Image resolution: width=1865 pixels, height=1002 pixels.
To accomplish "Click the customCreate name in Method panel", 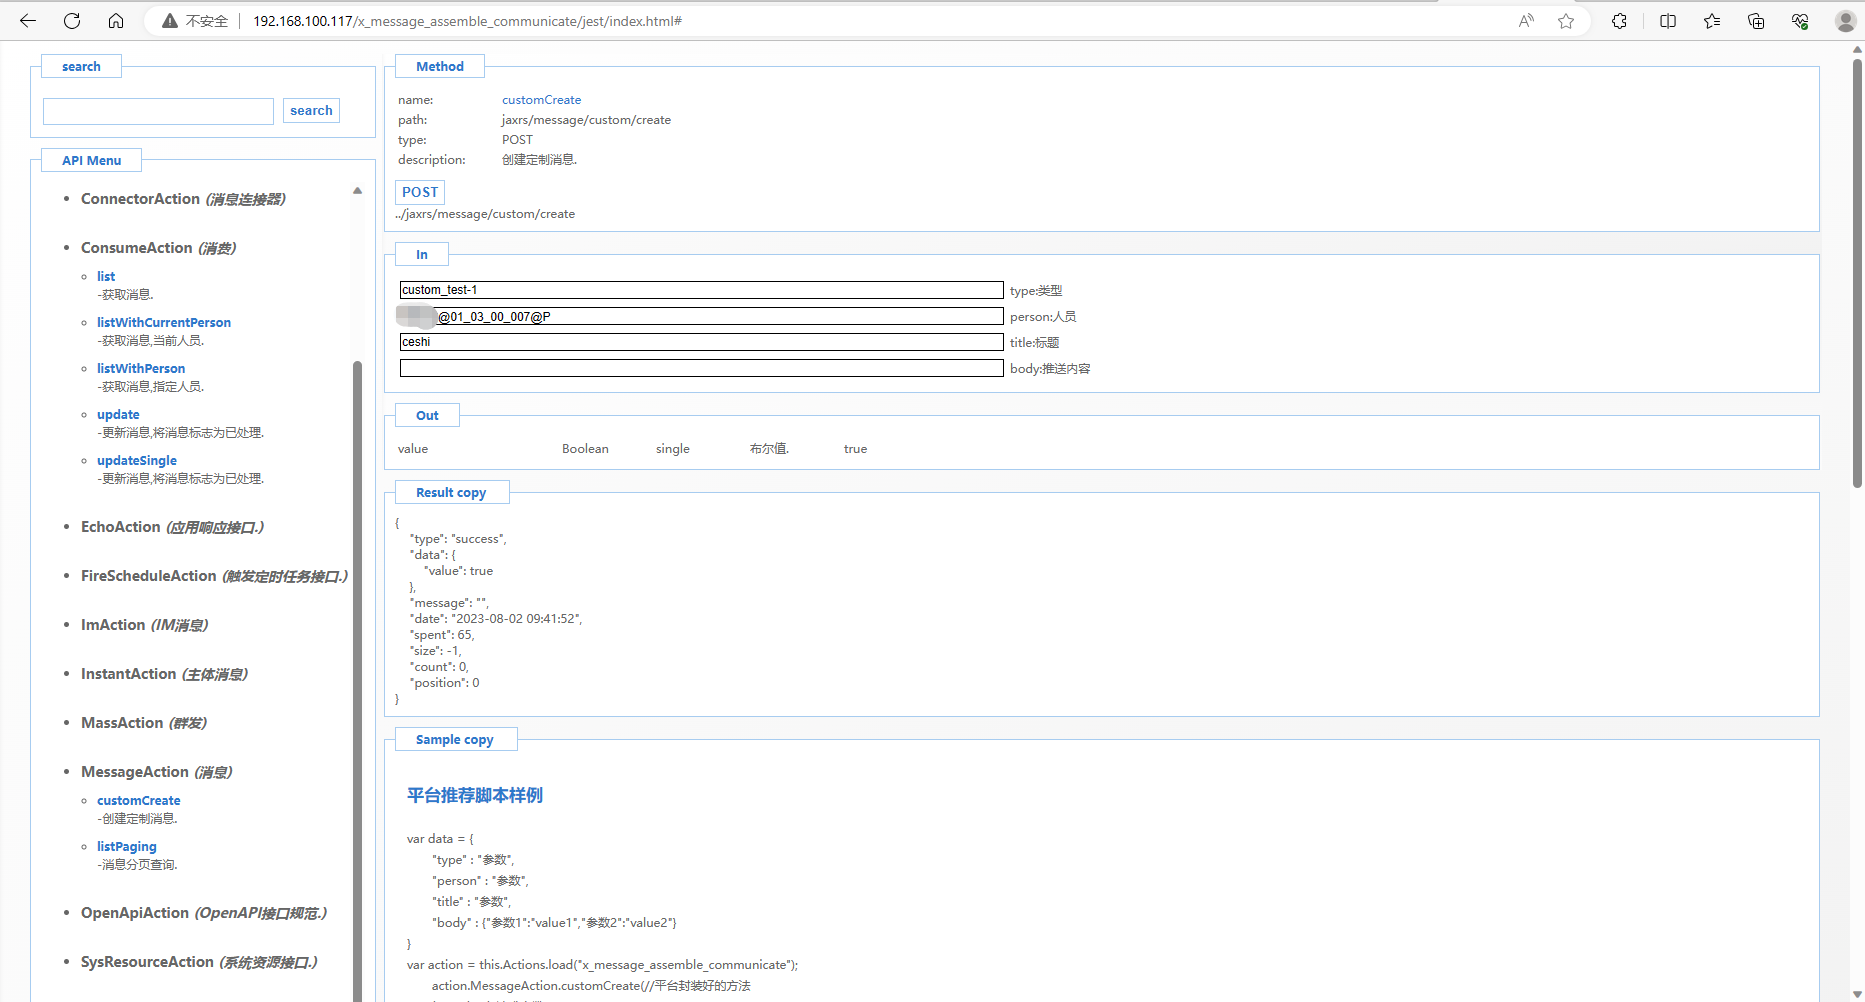I will pyautogui.click(x=541, y=100).
